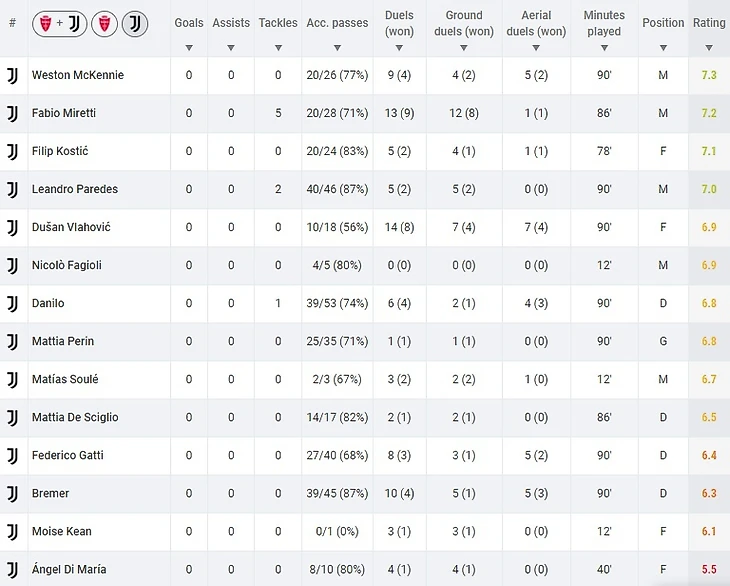
Task: Sort by Acc. passes arrow
Action: pyautogui.click(x=337, y=48)
